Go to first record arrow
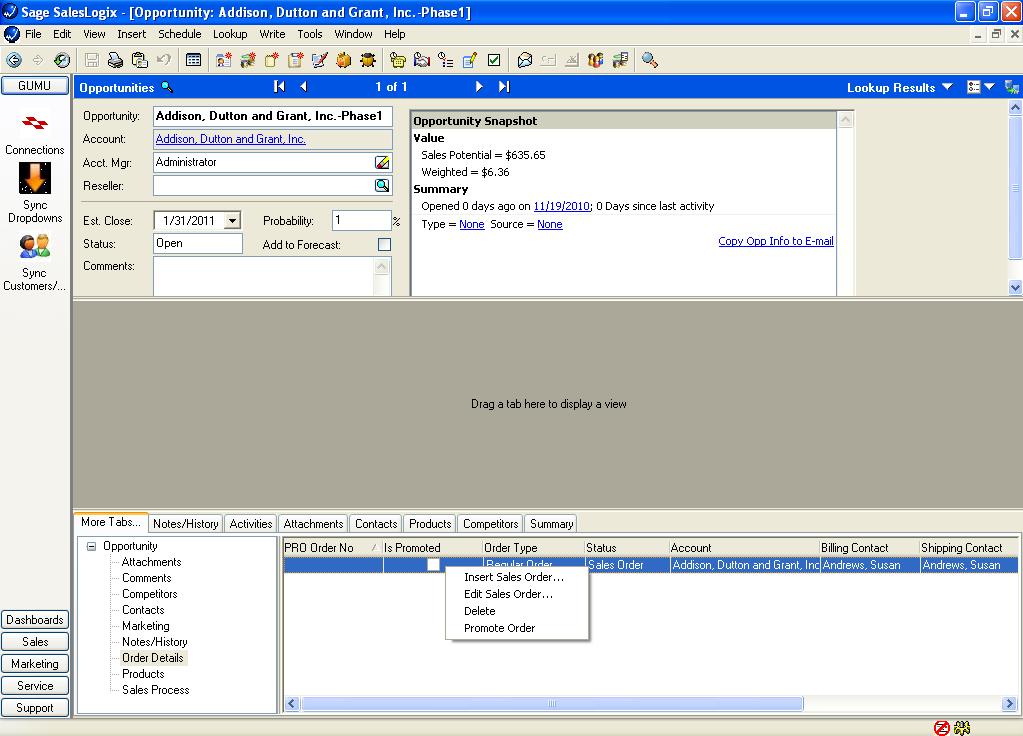Image resolution: width=1023 pixels, height=736 pixels. (279, 86)
